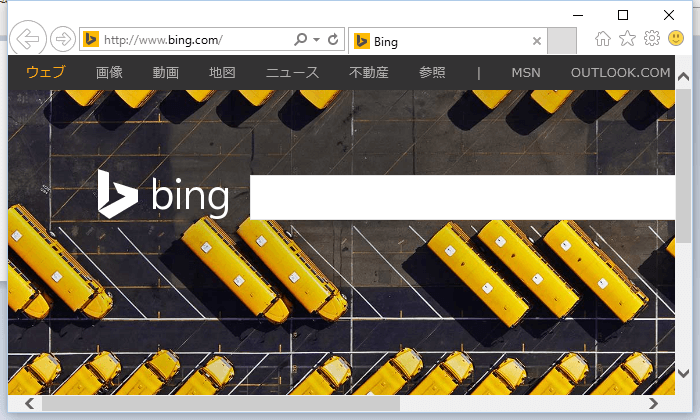The image size is (700, 420).
Task: Click the smiley feedback icon
Action: (675, 38)
